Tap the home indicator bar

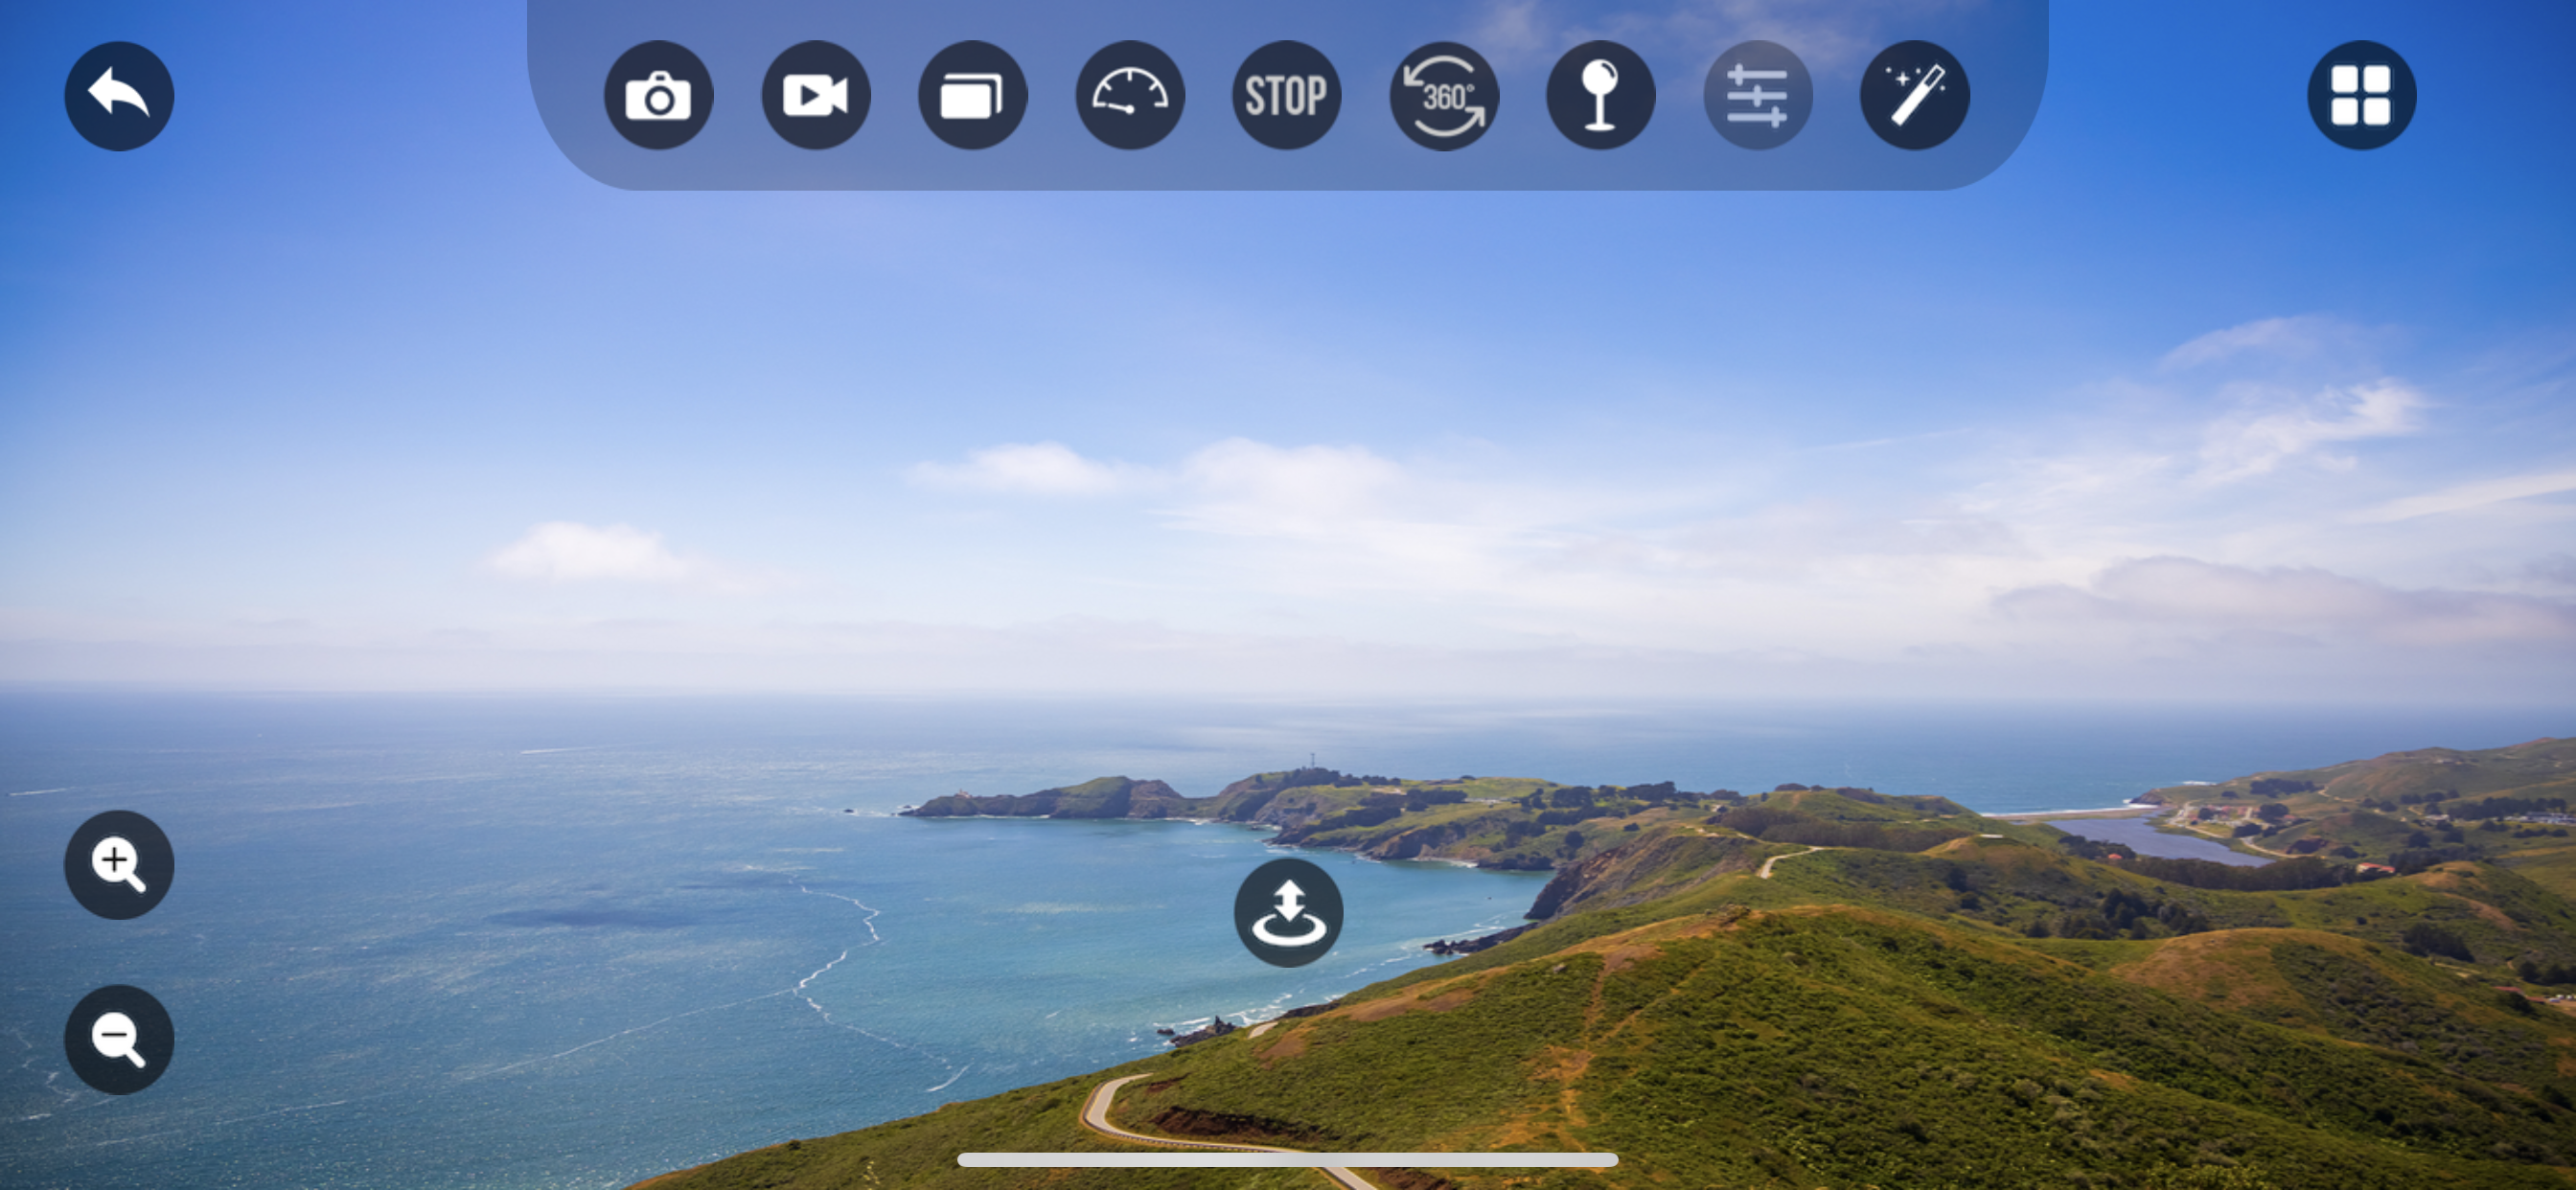coord(1288,1160)
